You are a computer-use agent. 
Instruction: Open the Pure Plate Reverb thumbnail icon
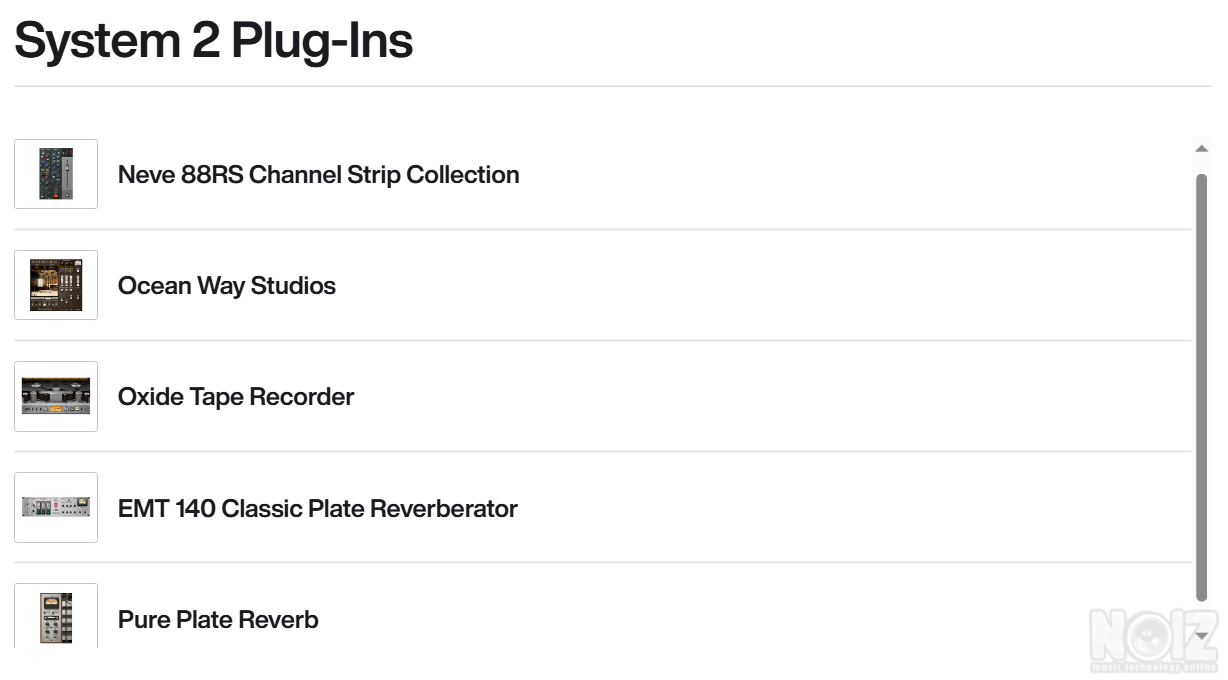coord(56,617)
